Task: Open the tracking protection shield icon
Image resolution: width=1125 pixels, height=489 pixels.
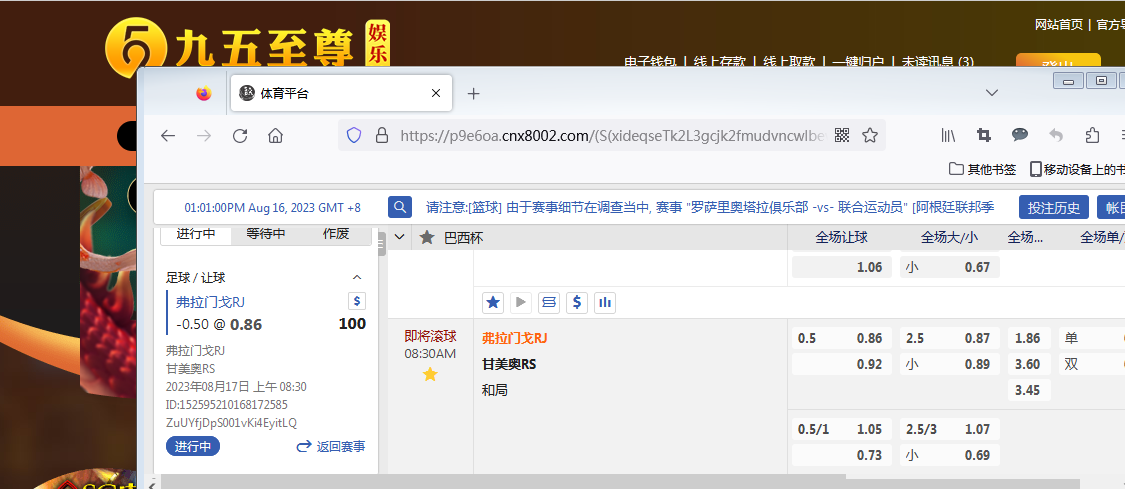Action: [354, 136]
